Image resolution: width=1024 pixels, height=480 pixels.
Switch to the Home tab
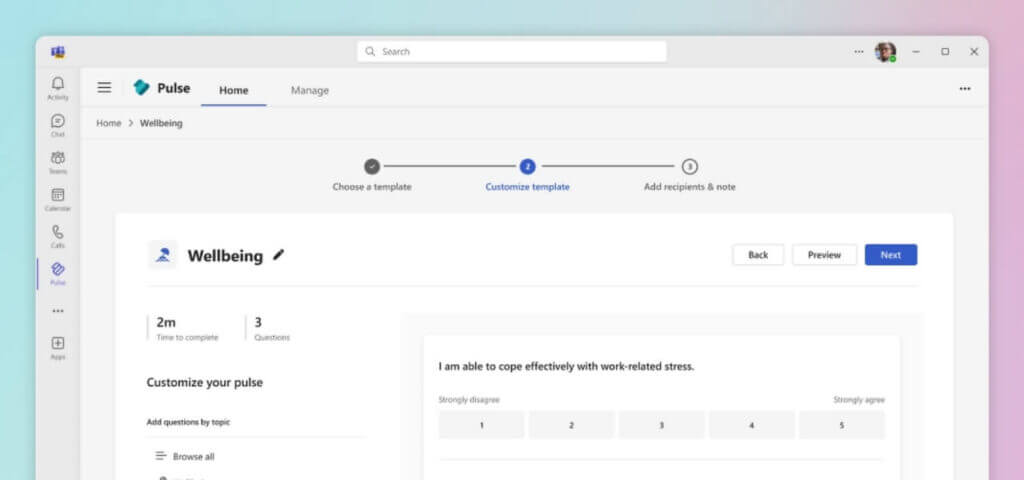coord(234,90)
